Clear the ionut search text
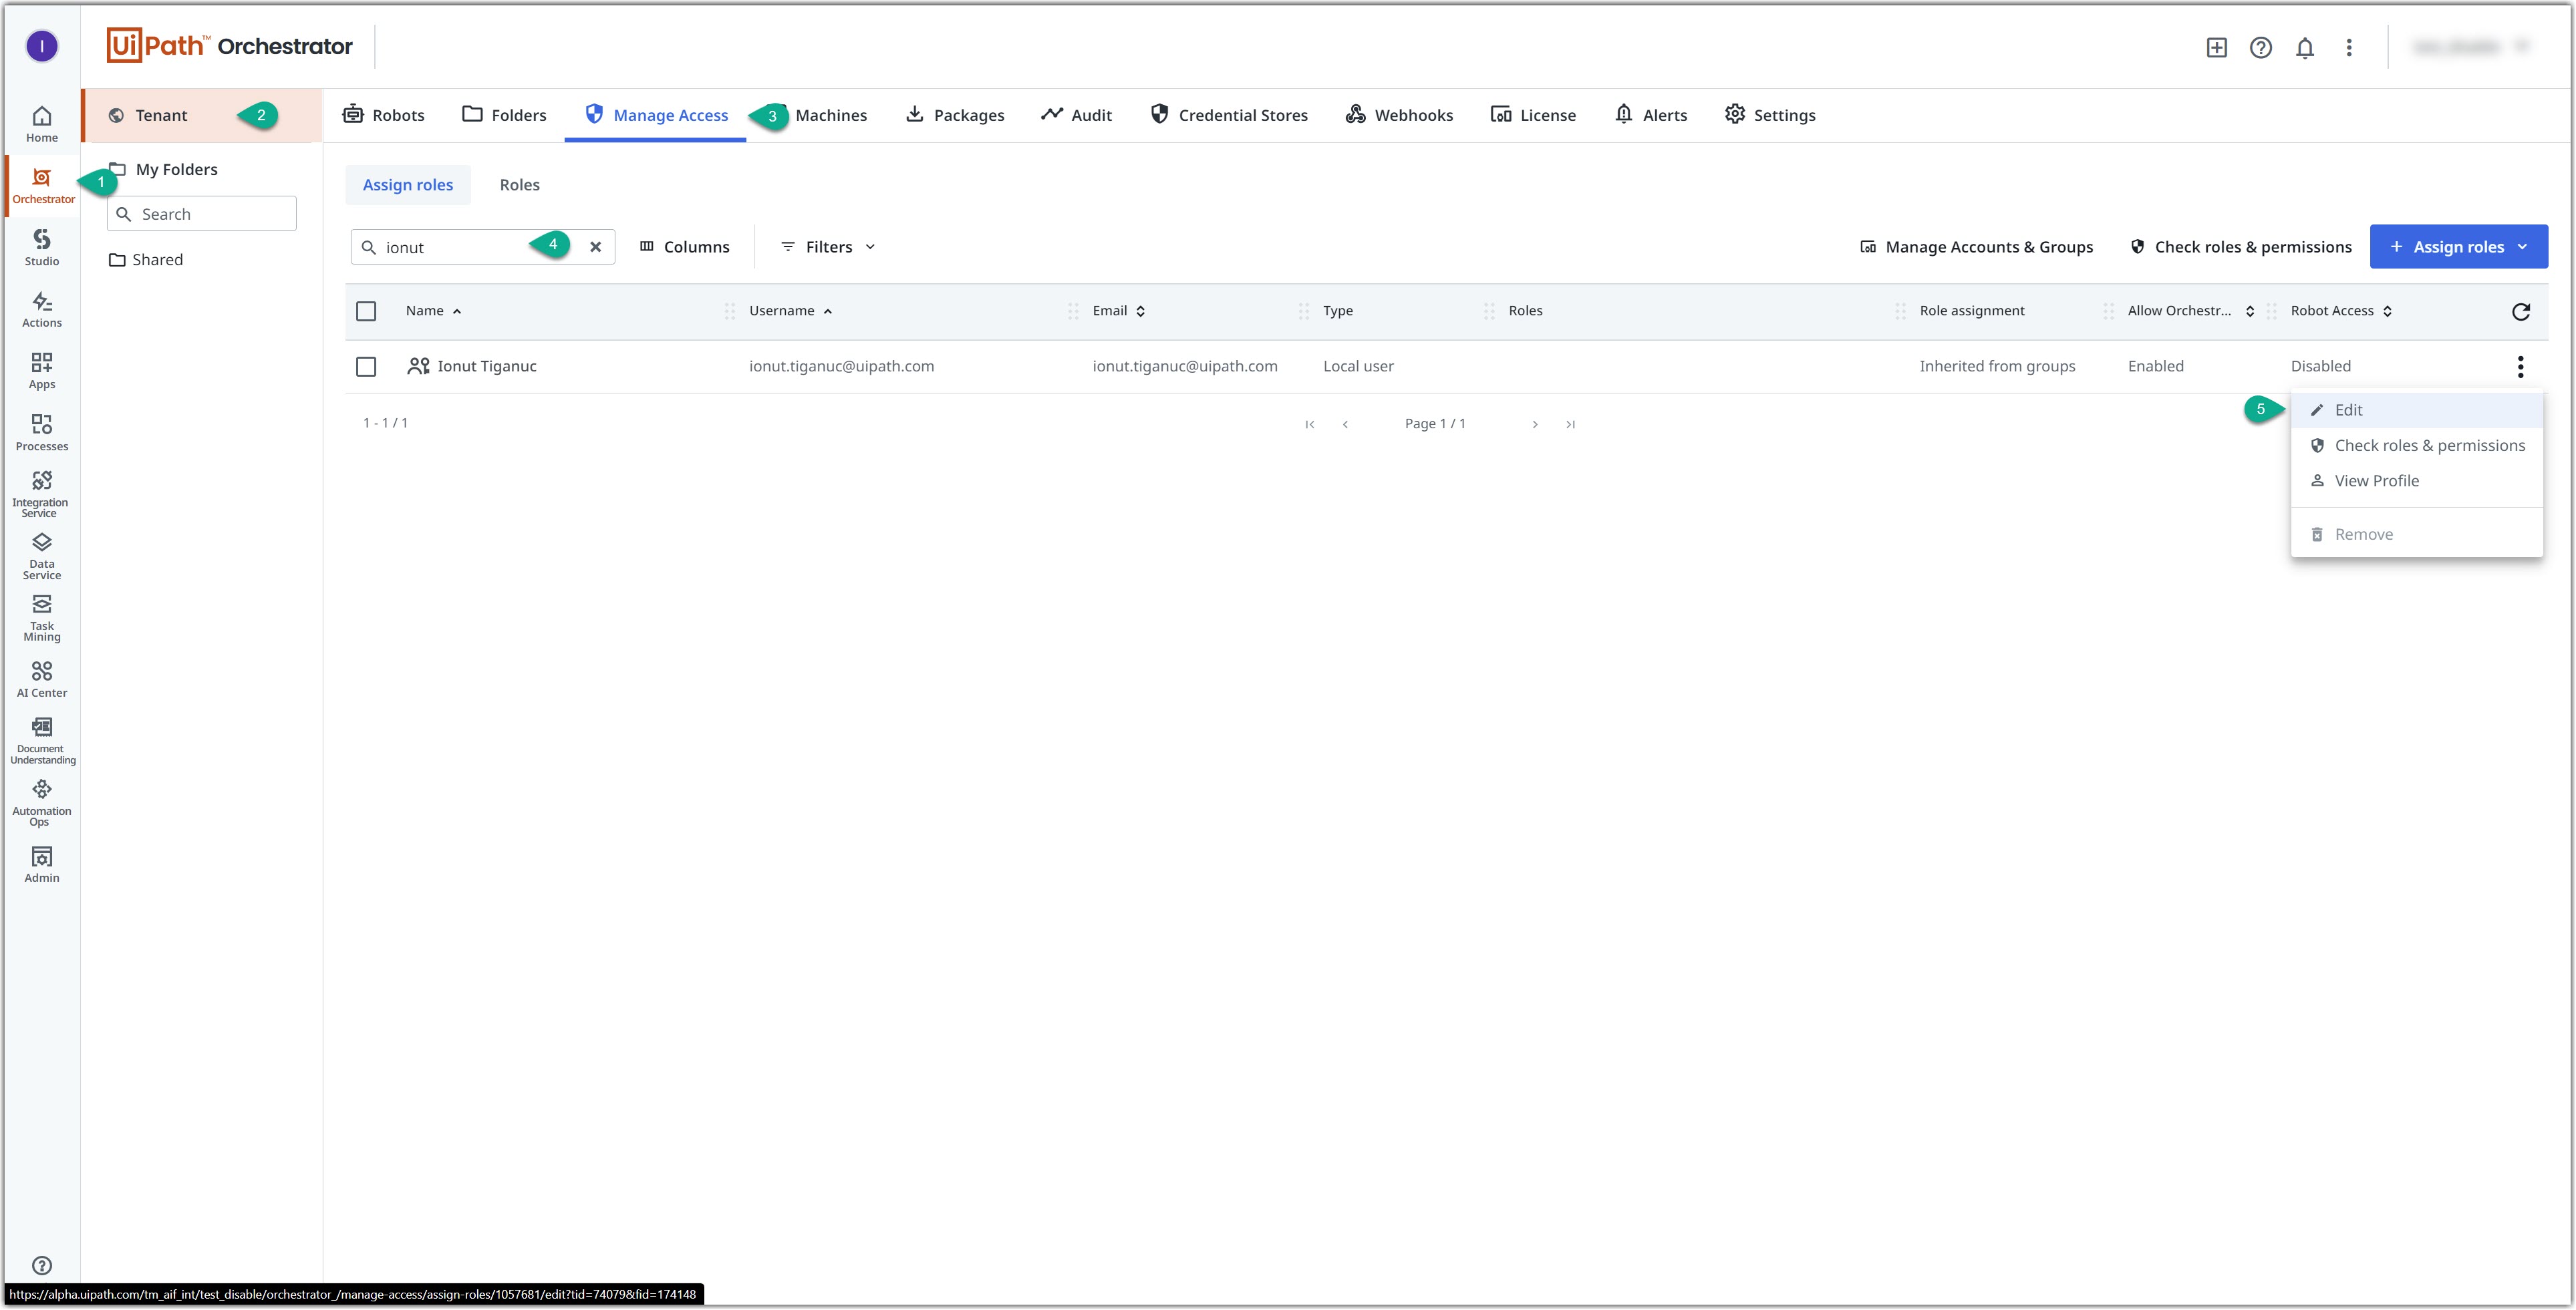Screen dimensions: 2576x1310 tap(595, 246)
